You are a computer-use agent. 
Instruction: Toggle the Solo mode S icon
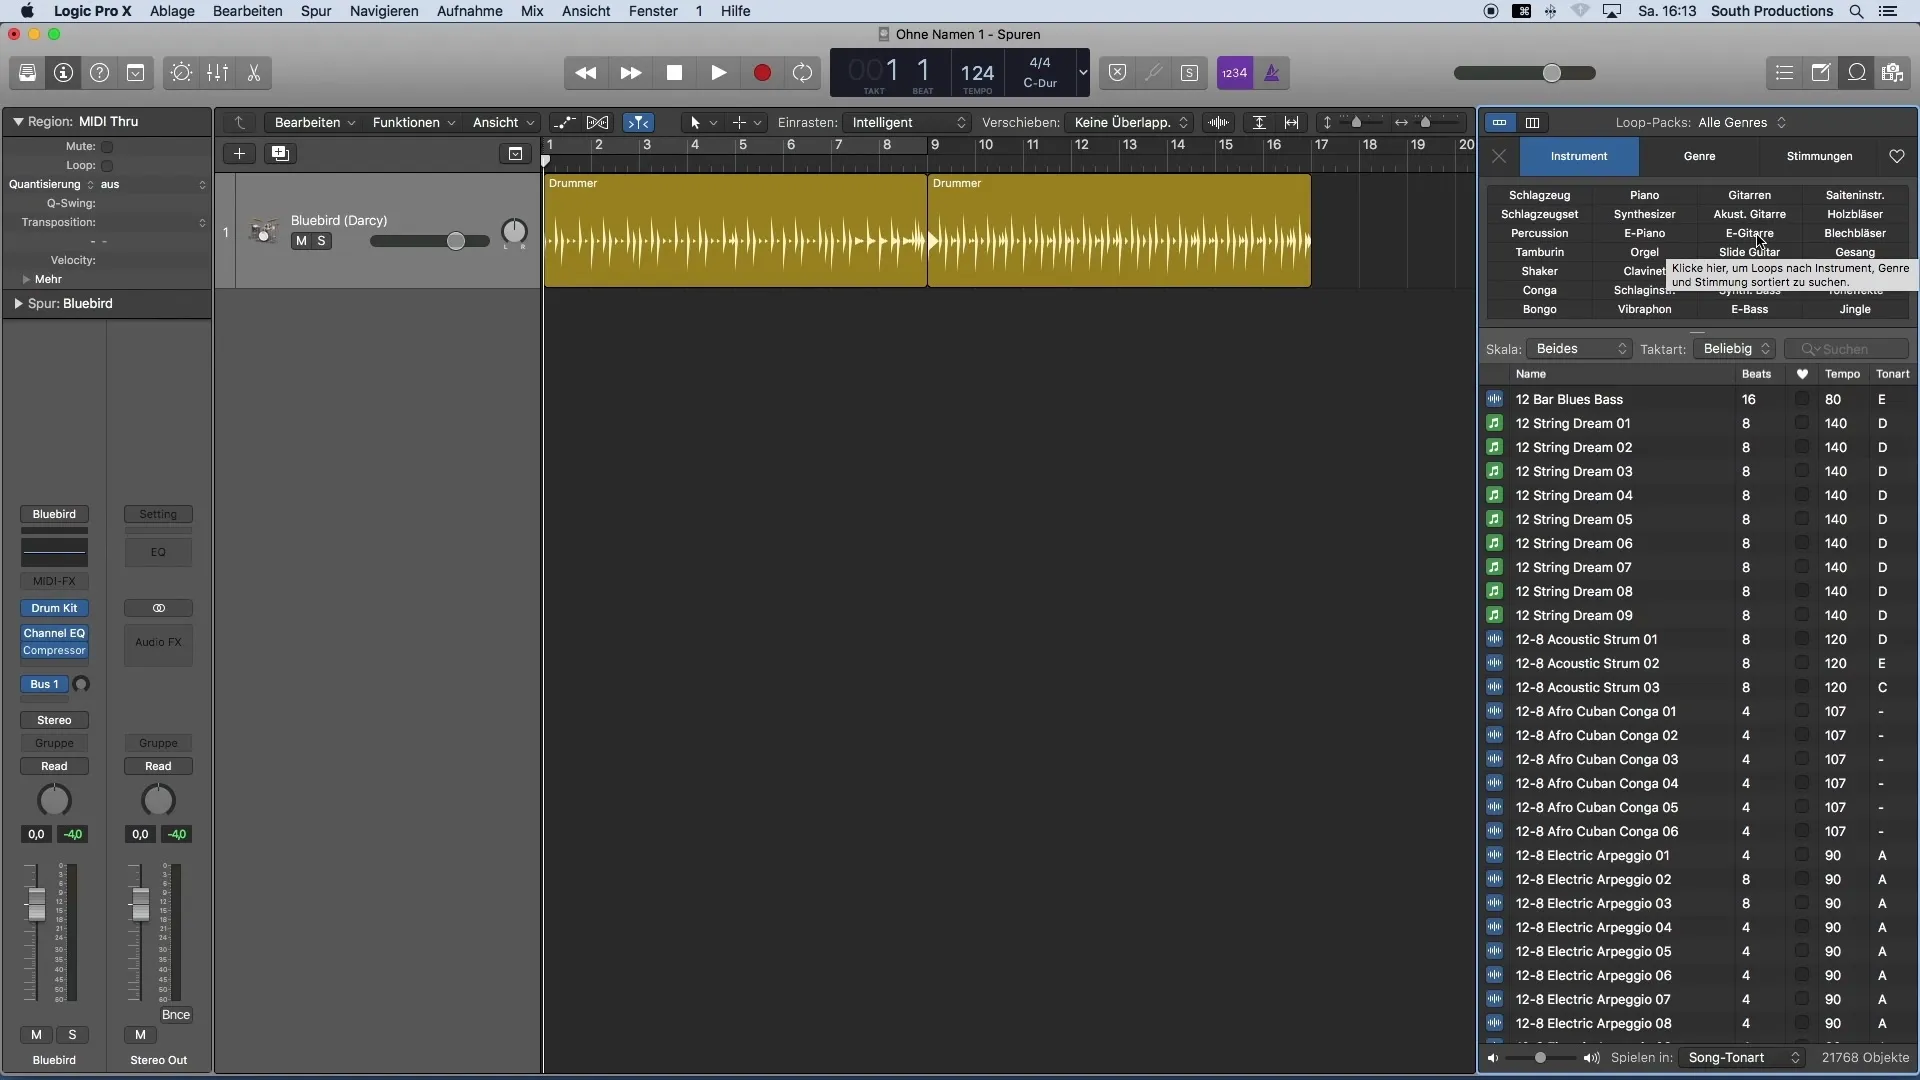1189,73
